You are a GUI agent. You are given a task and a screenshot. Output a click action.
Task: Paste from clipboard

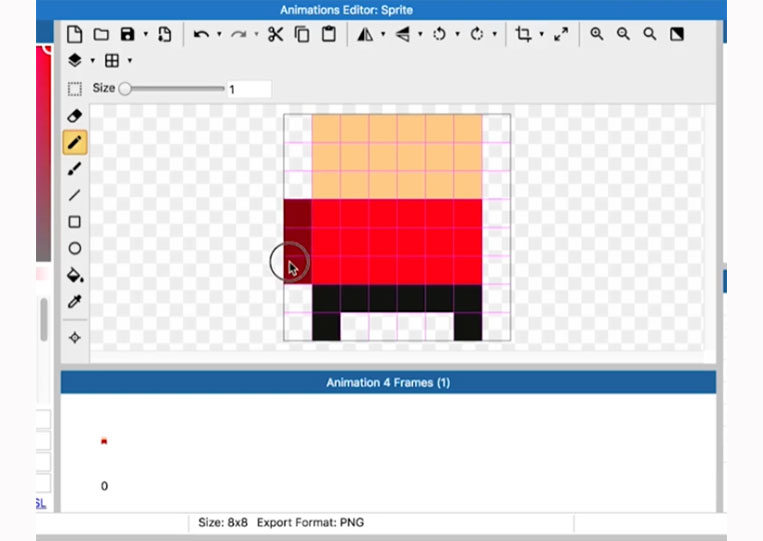[329, 34]
